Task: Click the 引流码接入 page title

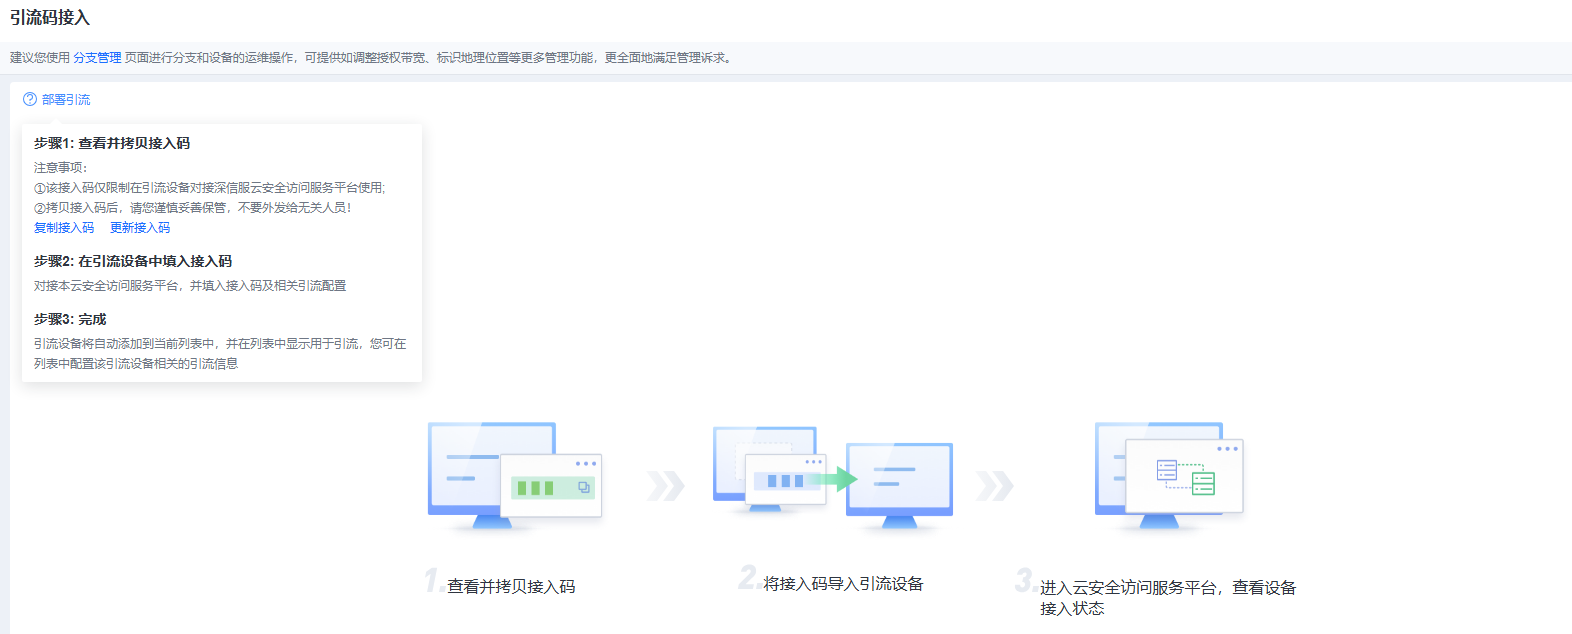Action: point(50,18)
